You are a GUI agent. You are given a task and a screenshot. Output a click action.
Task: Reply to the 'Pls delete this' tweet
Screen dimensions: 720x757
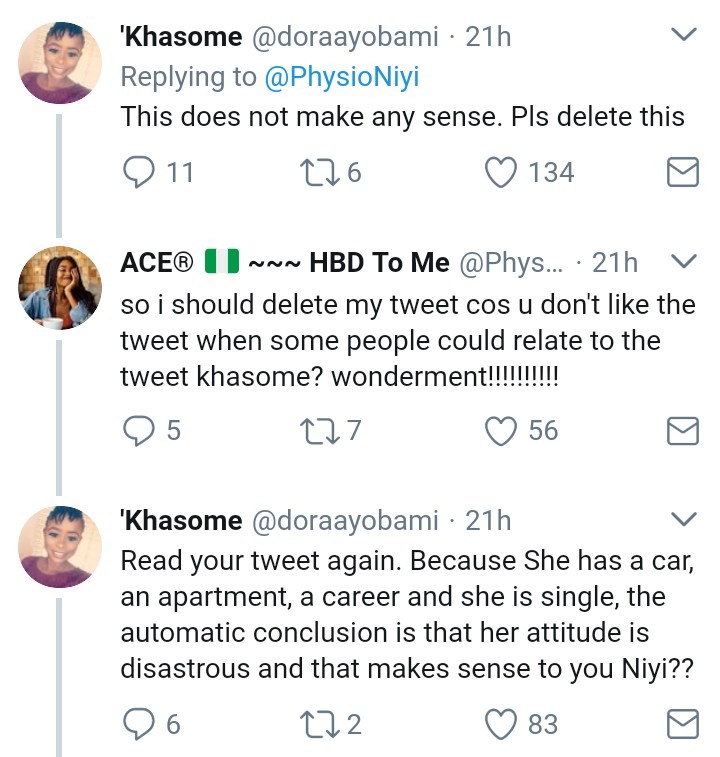[x=136, y=173]
